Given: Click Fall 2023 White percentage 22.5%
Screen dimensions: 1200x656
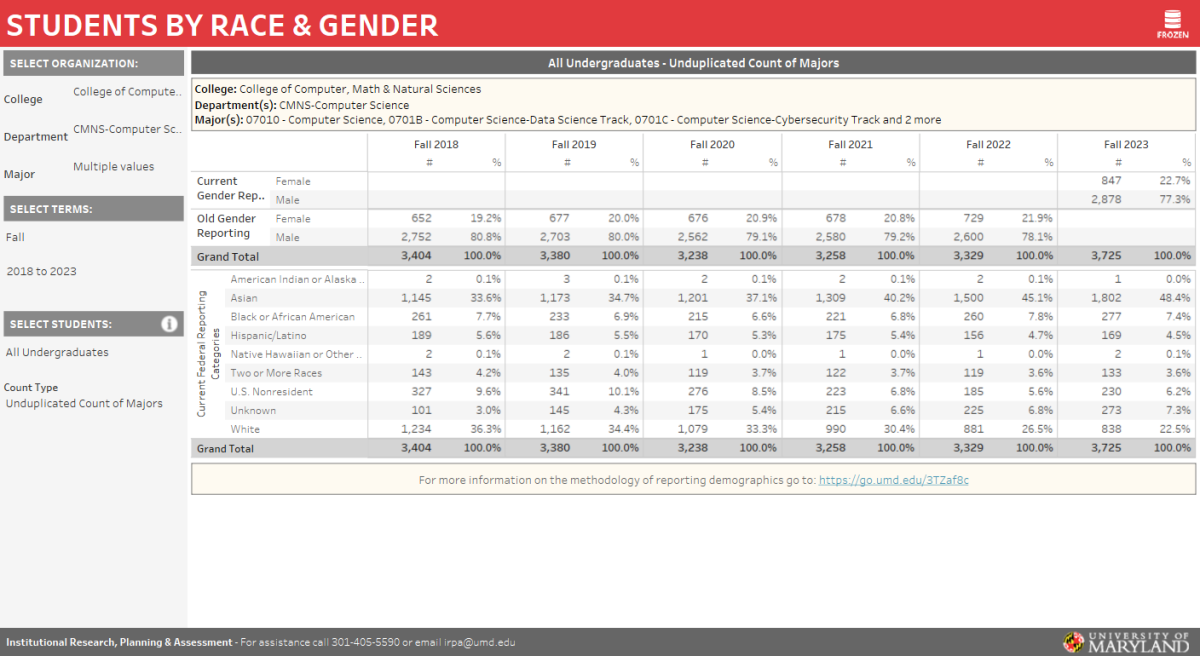Looking at the screenshot, I should [x=1174, y=429].
